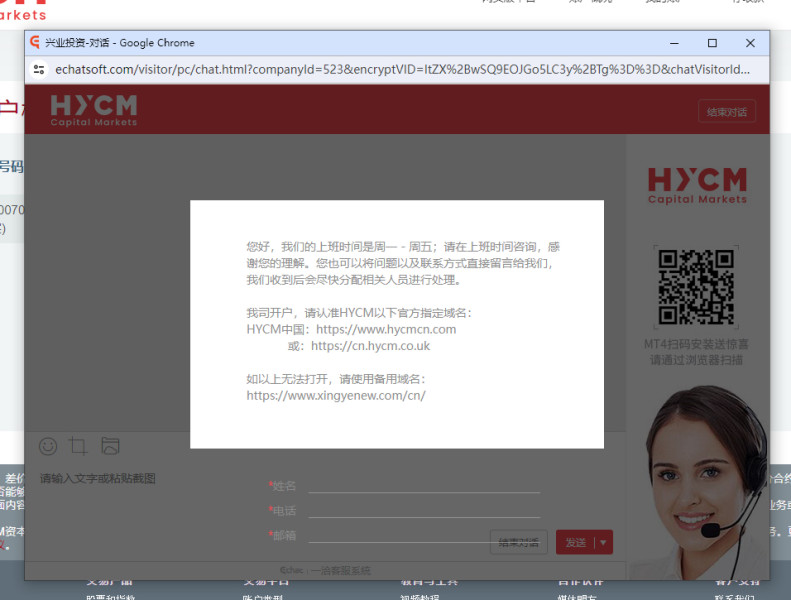Click the 结束对话 button beside send
This screenshot has width=791, height=600.
point(519,542)
